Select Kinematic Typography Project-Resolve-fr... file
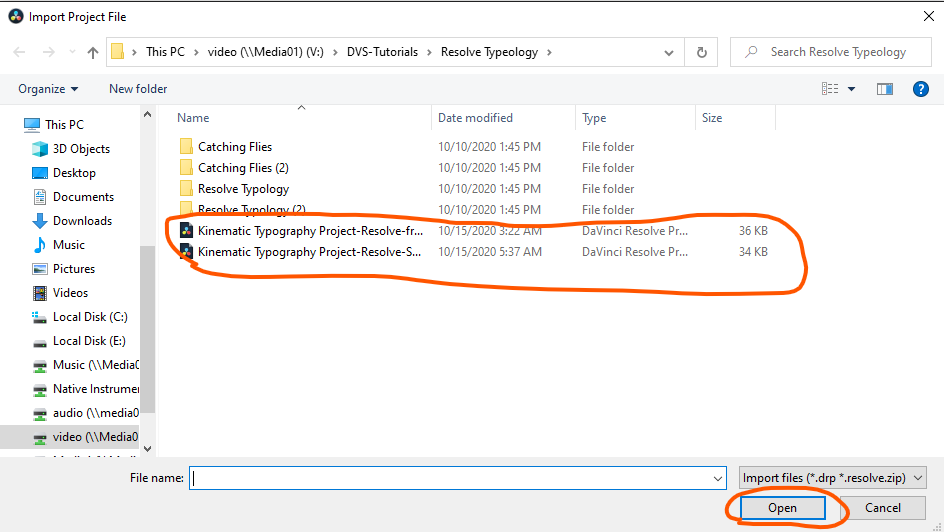944x532 pixels. [x=310, y=231]
